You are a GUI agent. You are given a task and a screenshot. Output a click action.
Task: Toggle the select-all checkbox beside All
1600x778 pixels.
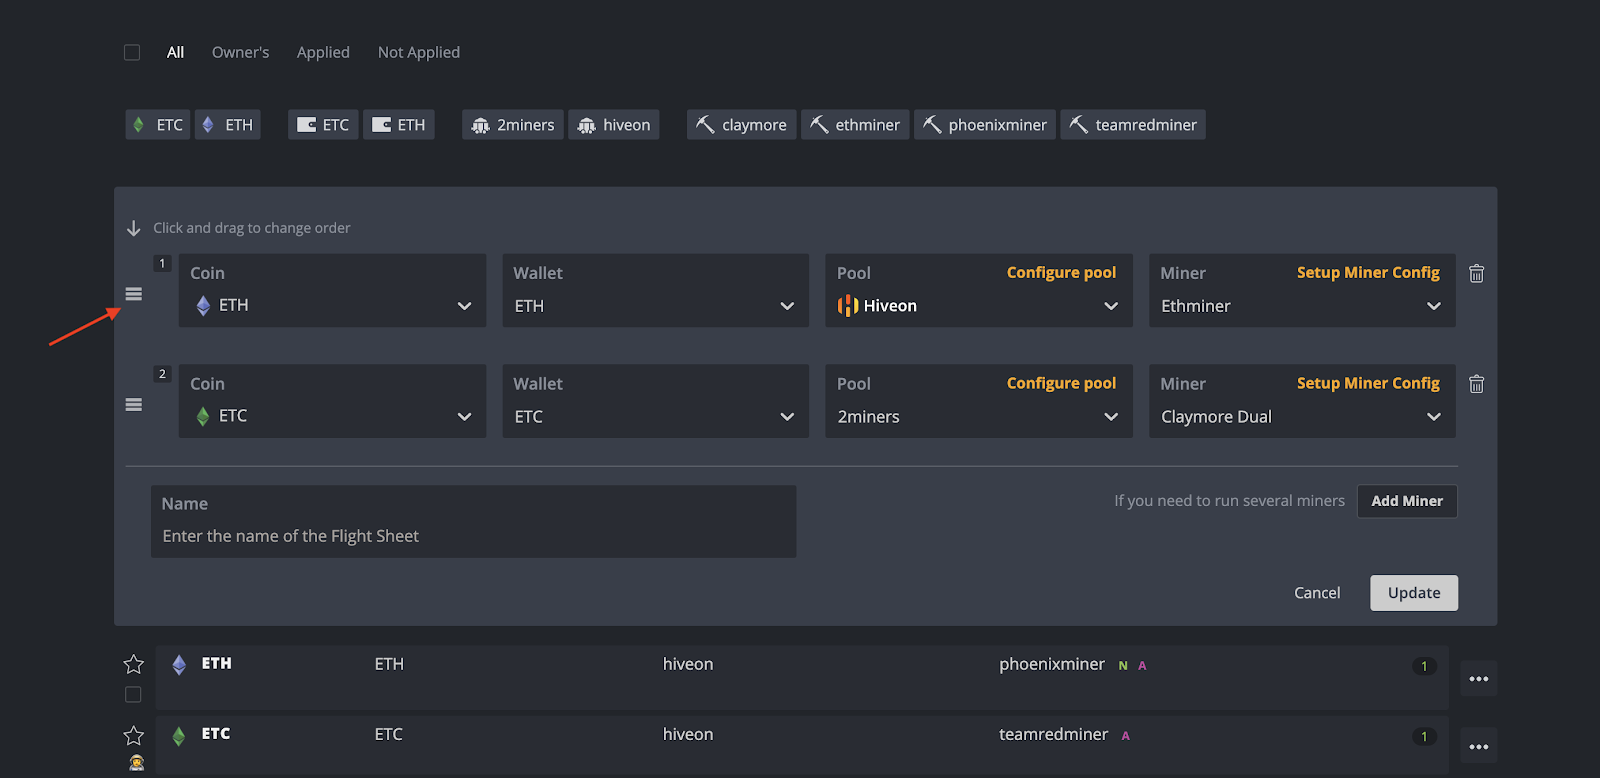pyautogui.click(x=132, y=52)
